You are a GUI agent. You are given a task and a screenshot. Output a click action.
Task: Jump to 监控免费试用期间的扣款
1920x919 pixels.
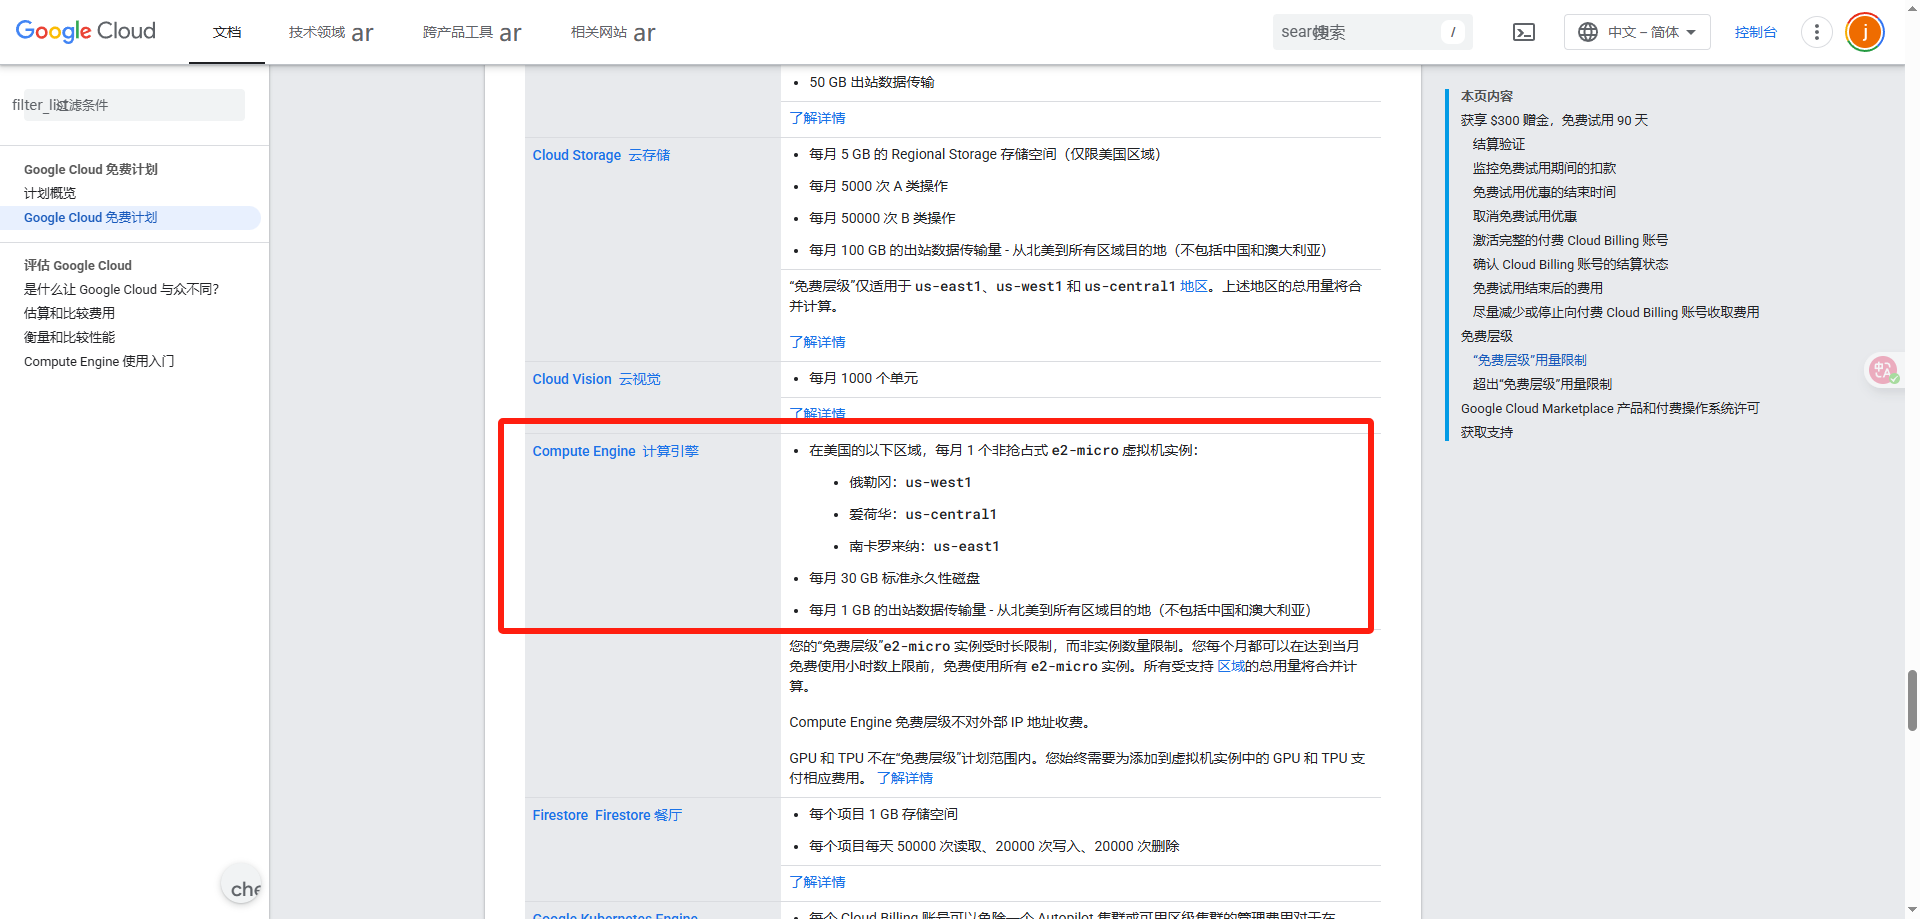[1544, 168]
